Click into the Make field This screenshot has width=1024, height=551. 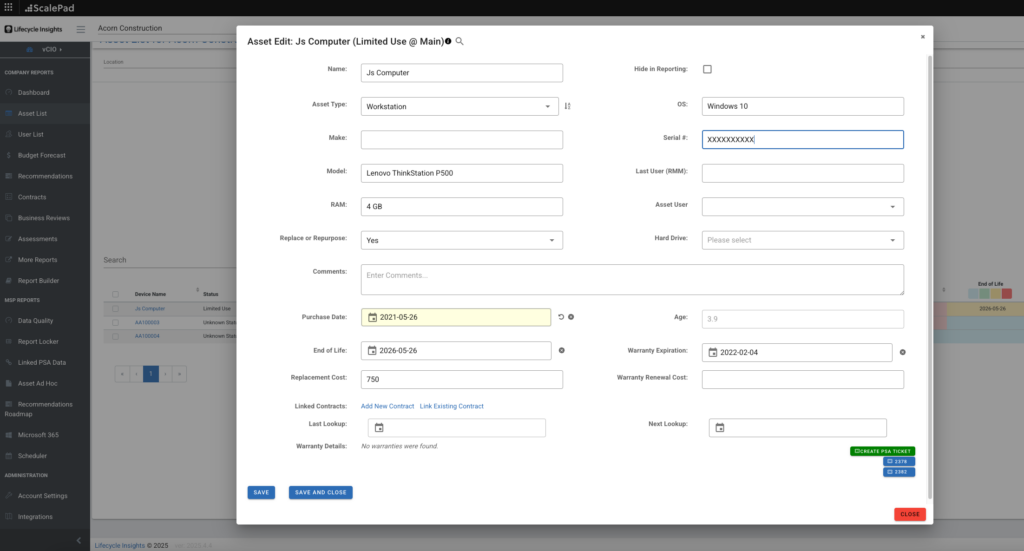[462, 140]
